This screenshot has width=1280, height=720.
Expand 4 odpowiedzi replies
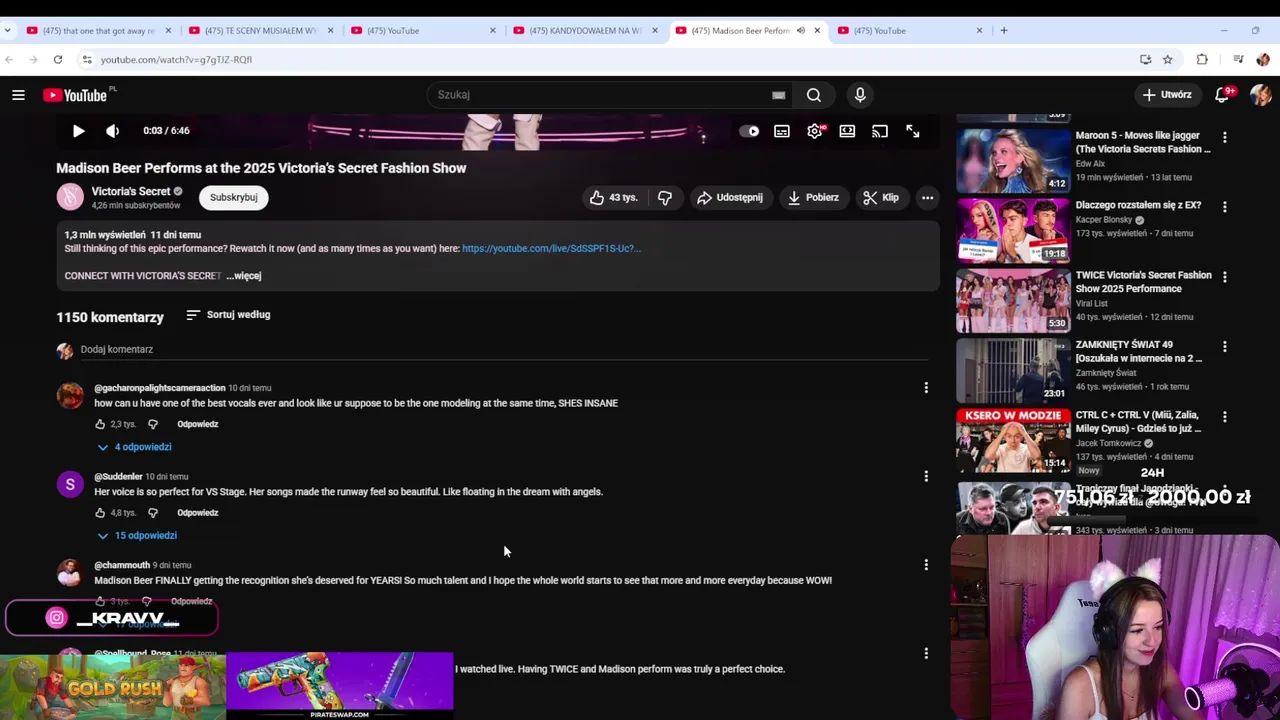(x=134, y=447)
